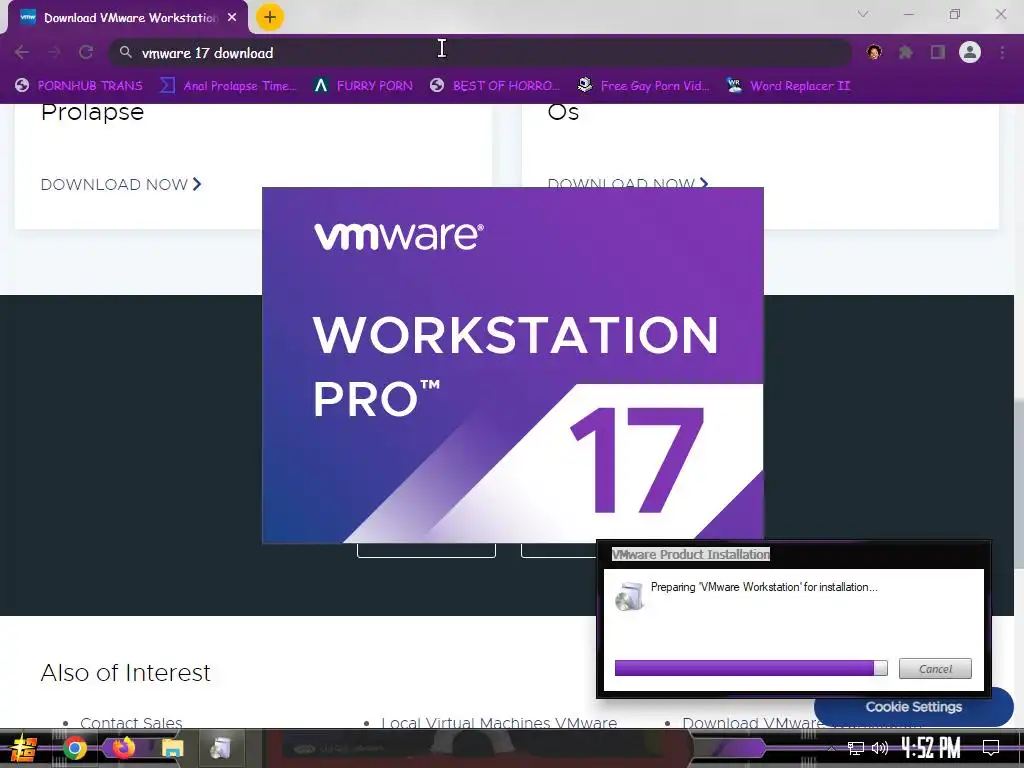Open the Chrome profile icon
Viewport: 1024px width, 768px height.
tap(970, 52)
